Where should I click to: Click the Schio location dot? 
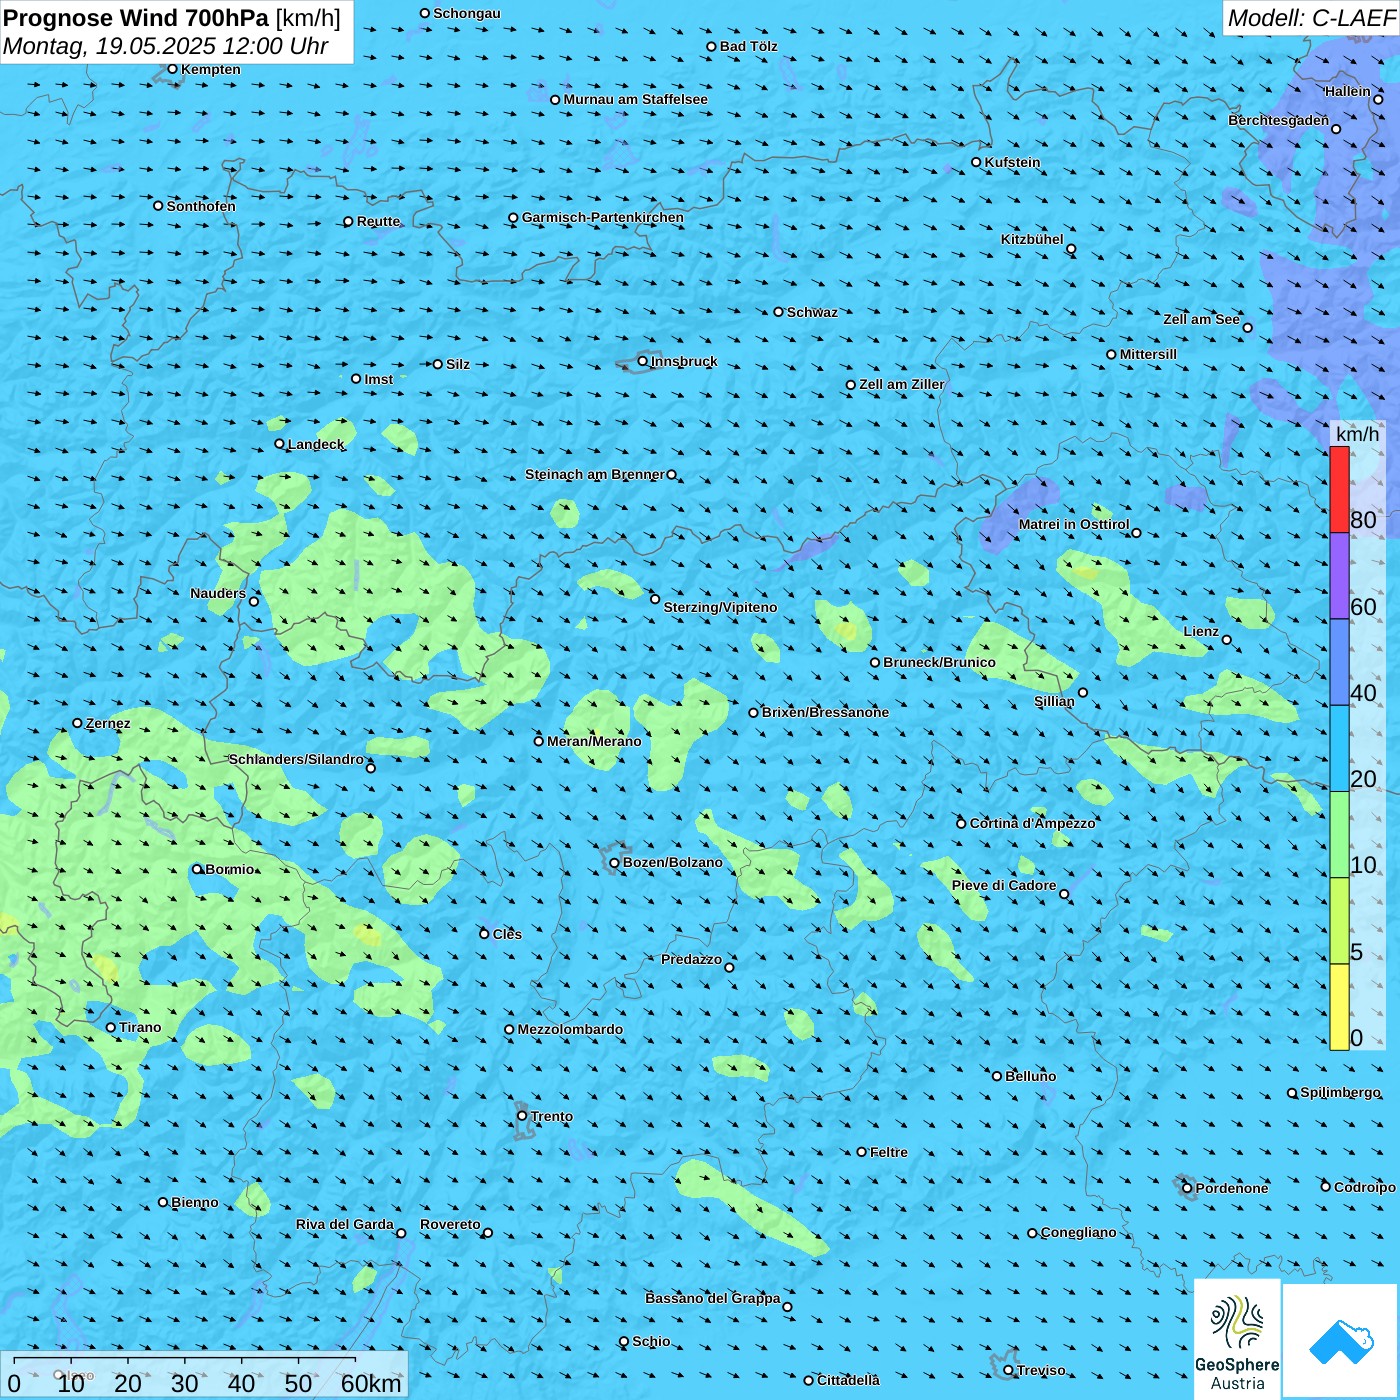coord(624,1342)
